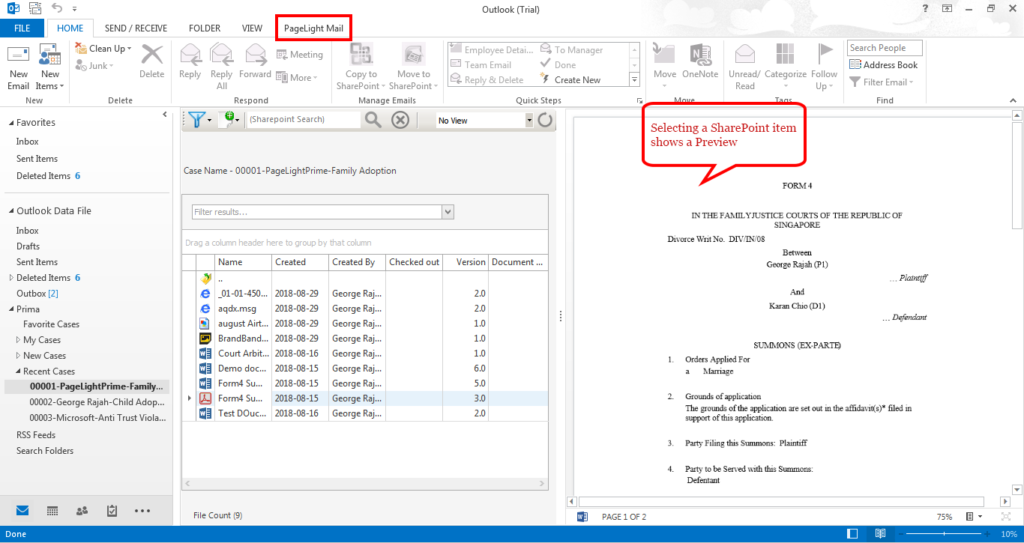Click the New Email icon
The width and height of the screenshot is (1024, 543).
click(18, 55)
